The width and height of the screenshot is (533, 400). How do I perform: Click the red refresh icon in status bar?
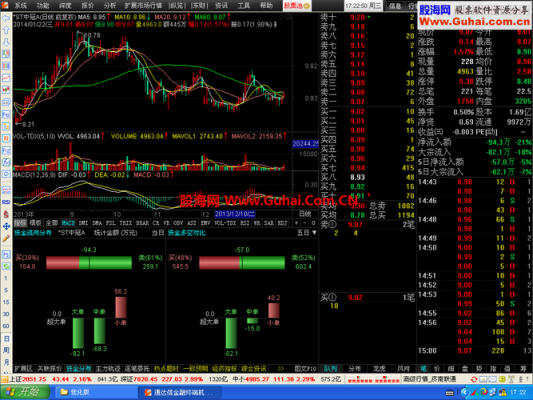[x=474, y=379]
